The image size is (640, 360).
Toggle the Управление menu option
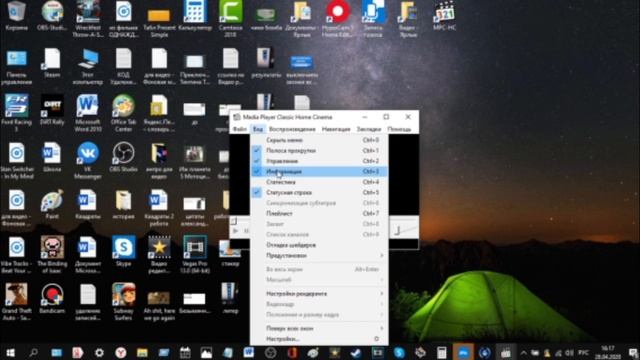click(x=319, y=161)
